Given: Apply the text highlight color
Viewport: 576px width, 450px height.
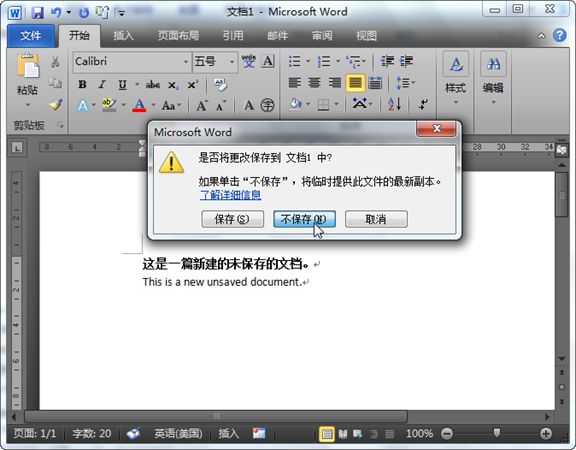Looking at the screenshot, I should (109, 105).
